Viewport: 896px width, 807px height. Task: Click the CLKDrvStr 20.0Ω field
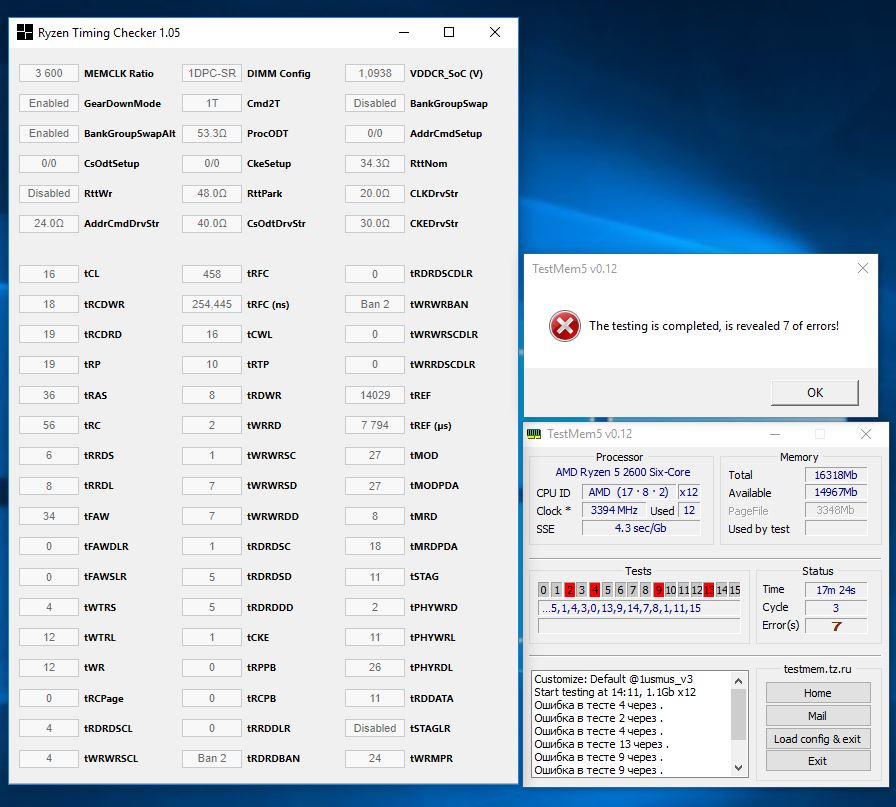point(375,193)
